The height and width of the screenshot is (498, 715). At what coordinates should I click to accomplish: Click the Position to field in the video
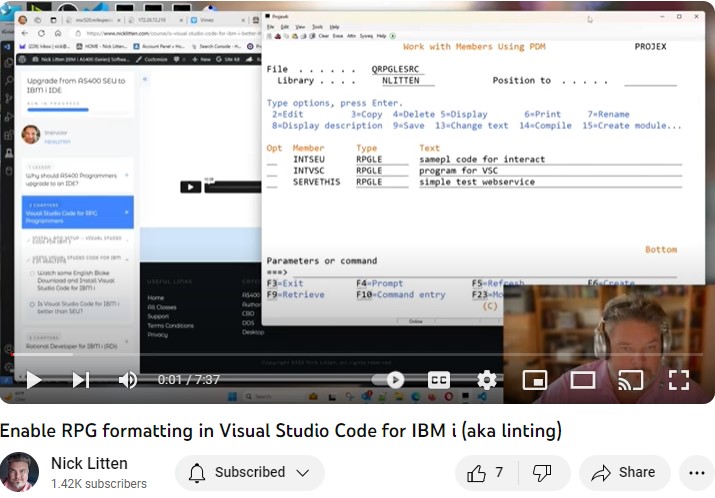650,81
